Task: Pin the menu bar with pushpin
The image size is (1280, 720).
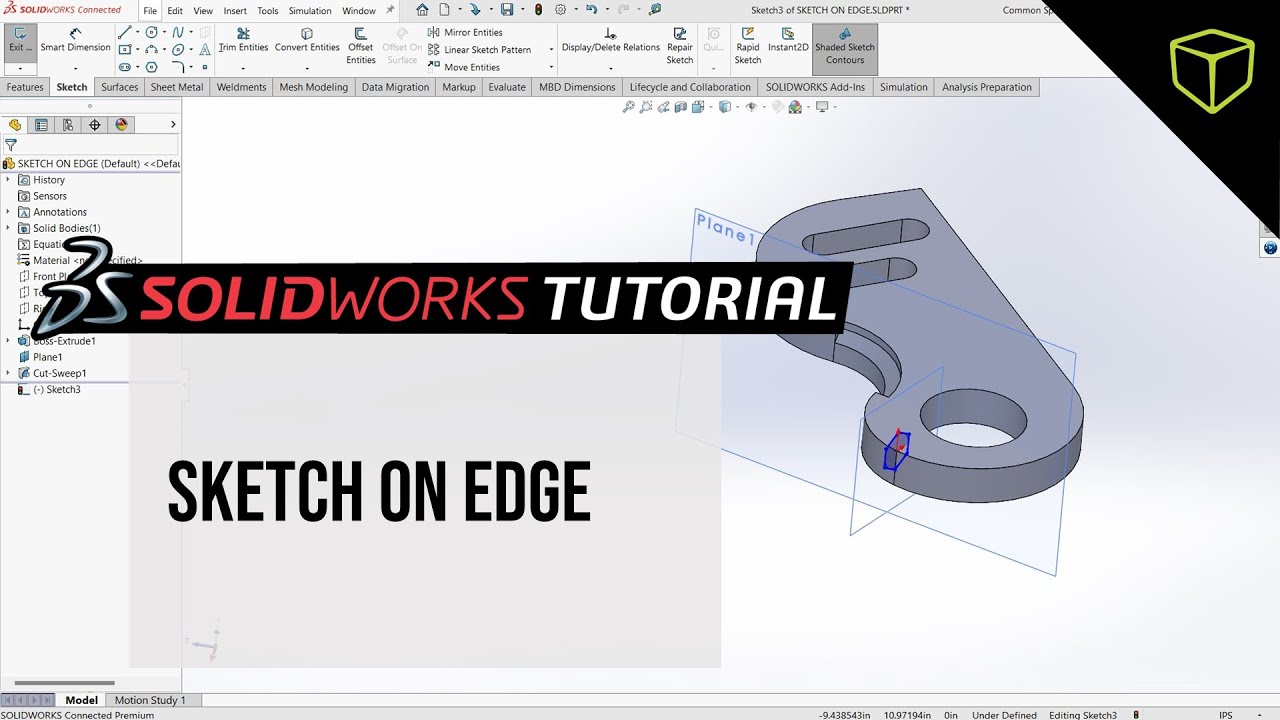Action: click(390, 10)
